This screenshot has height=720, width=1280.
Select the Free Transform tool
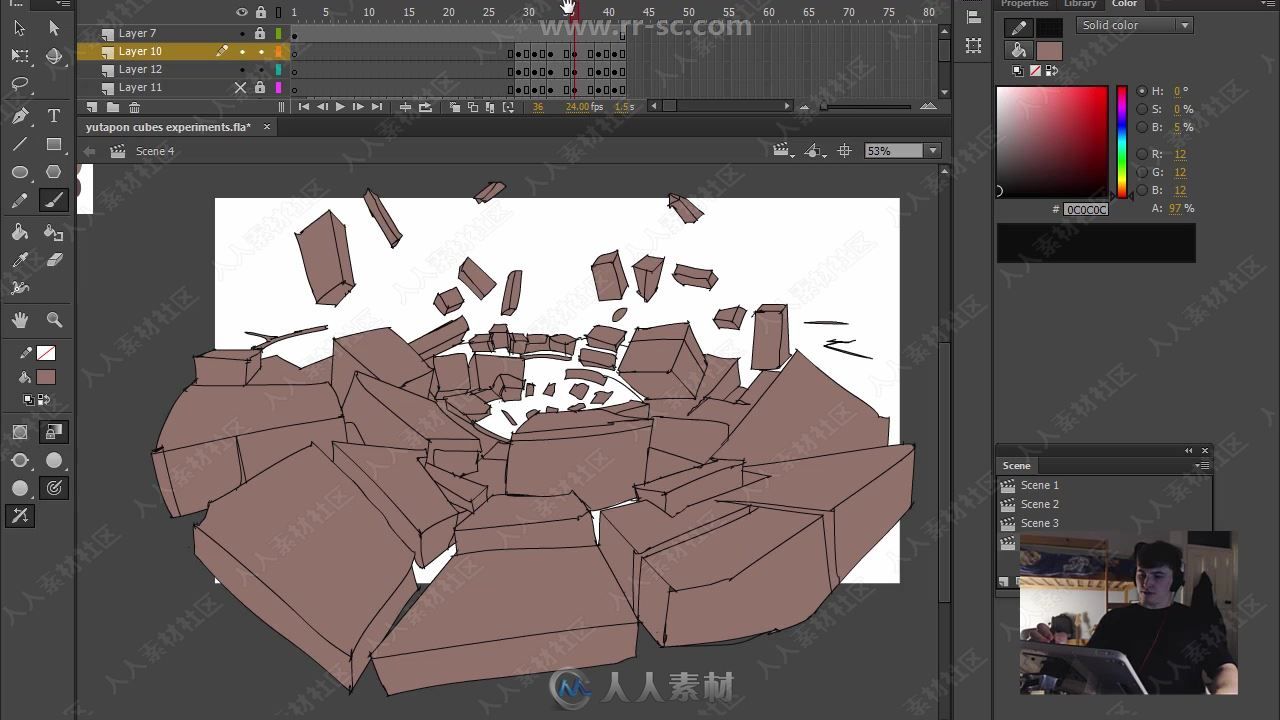click(20, 56)
